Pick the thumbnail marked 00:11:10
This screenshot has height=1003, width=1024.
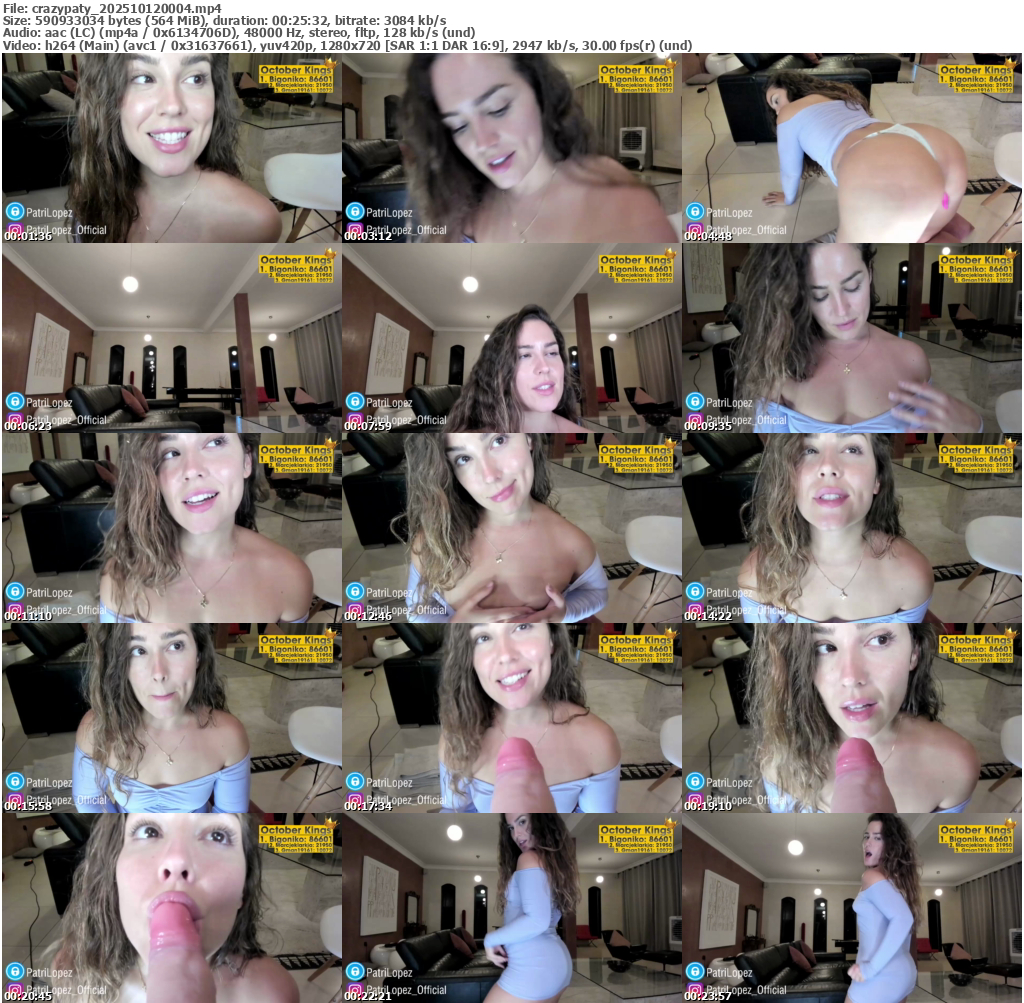coord(172,528)
